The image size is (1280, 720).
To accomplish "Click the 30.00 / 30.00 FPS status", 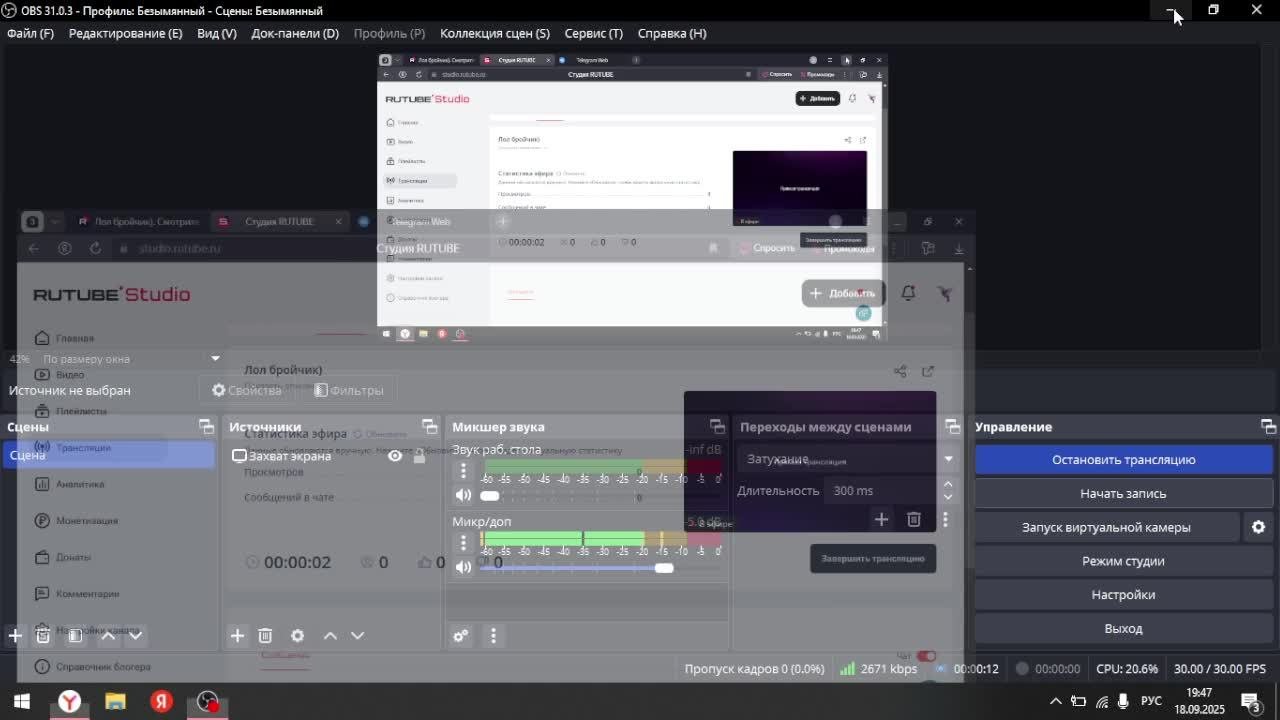I will tap(1220, 669).
